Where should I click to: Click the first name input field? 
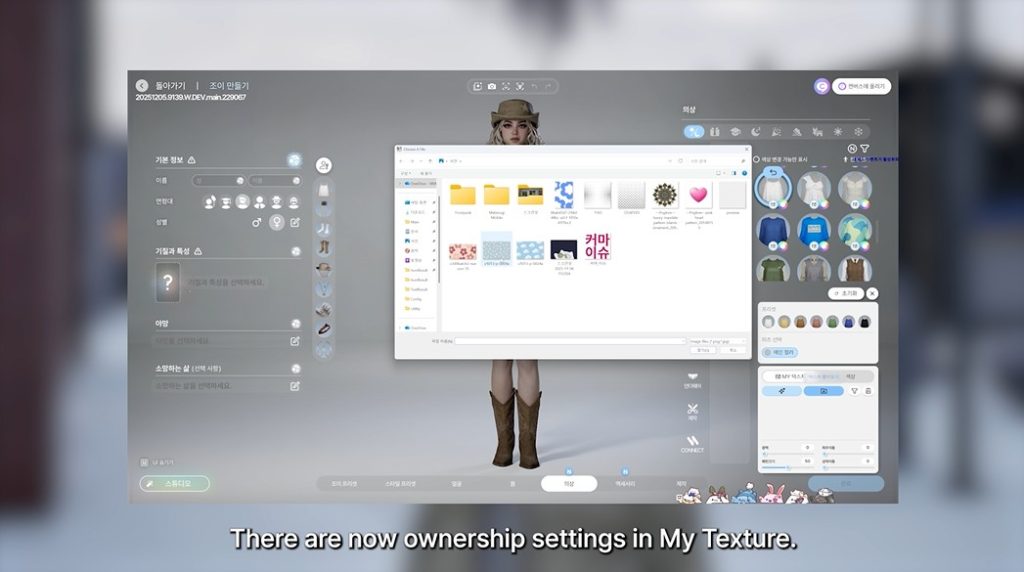pyautogui.click(x=218, y=181)
